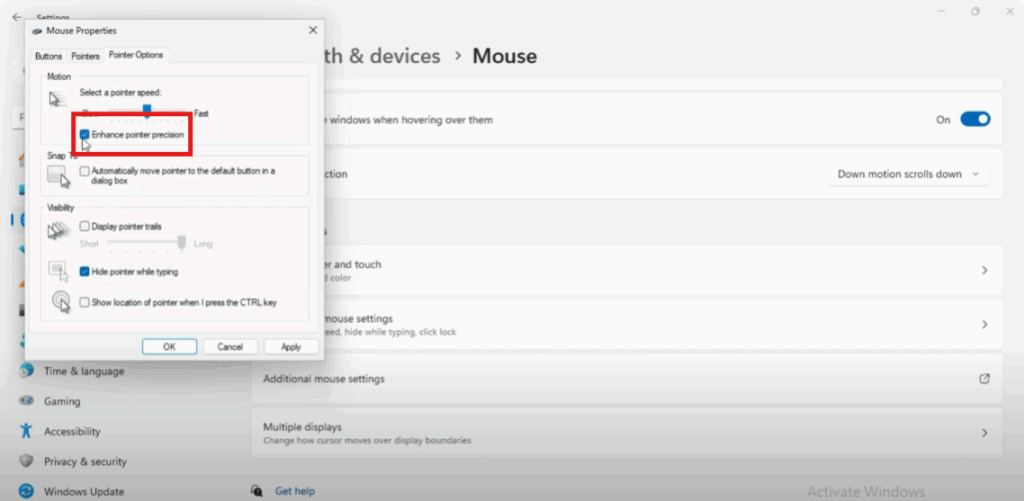The height and width of the screenshot is (501, 1024).
Task: Click the Accessibility person icon
Action: point(26,430)
